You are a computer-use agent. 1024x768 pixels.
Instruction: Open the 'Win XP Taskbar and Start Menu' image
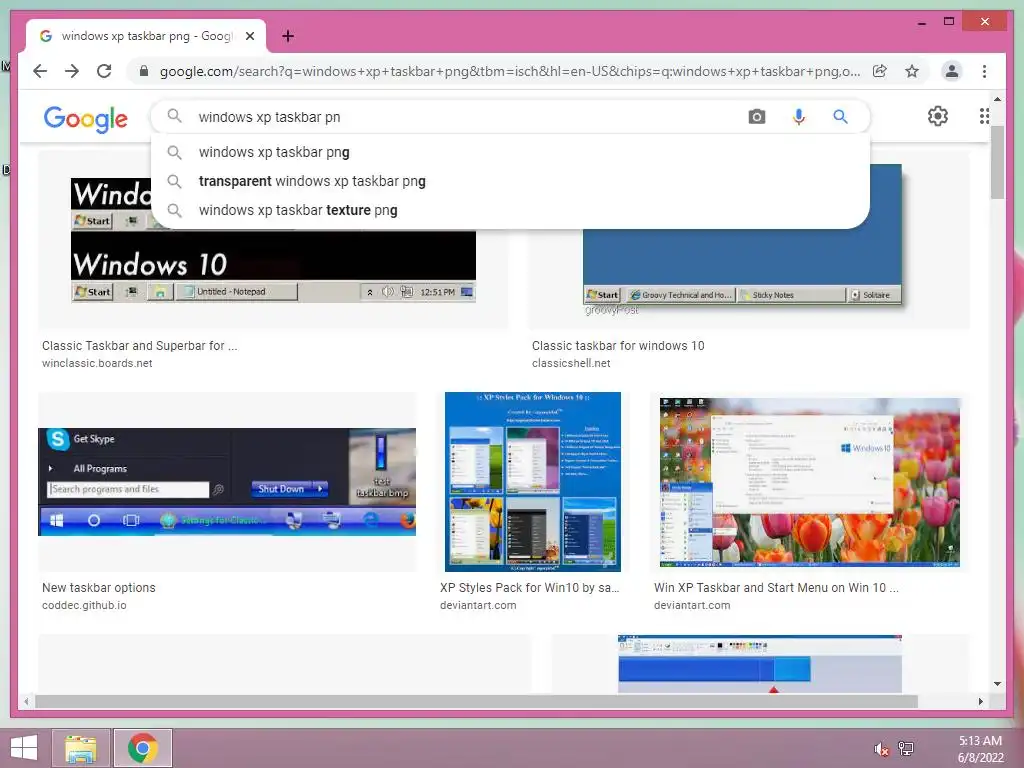click(810, 482)
